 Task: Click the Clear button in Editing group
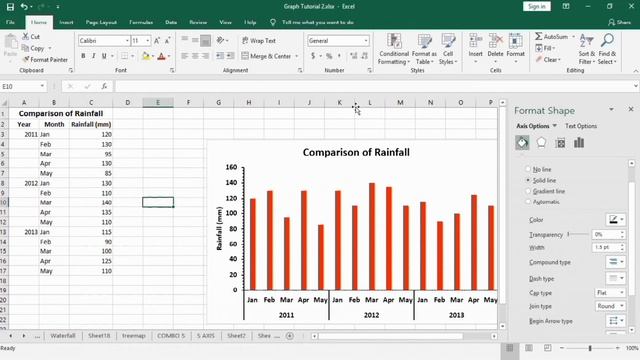(549, 60)
